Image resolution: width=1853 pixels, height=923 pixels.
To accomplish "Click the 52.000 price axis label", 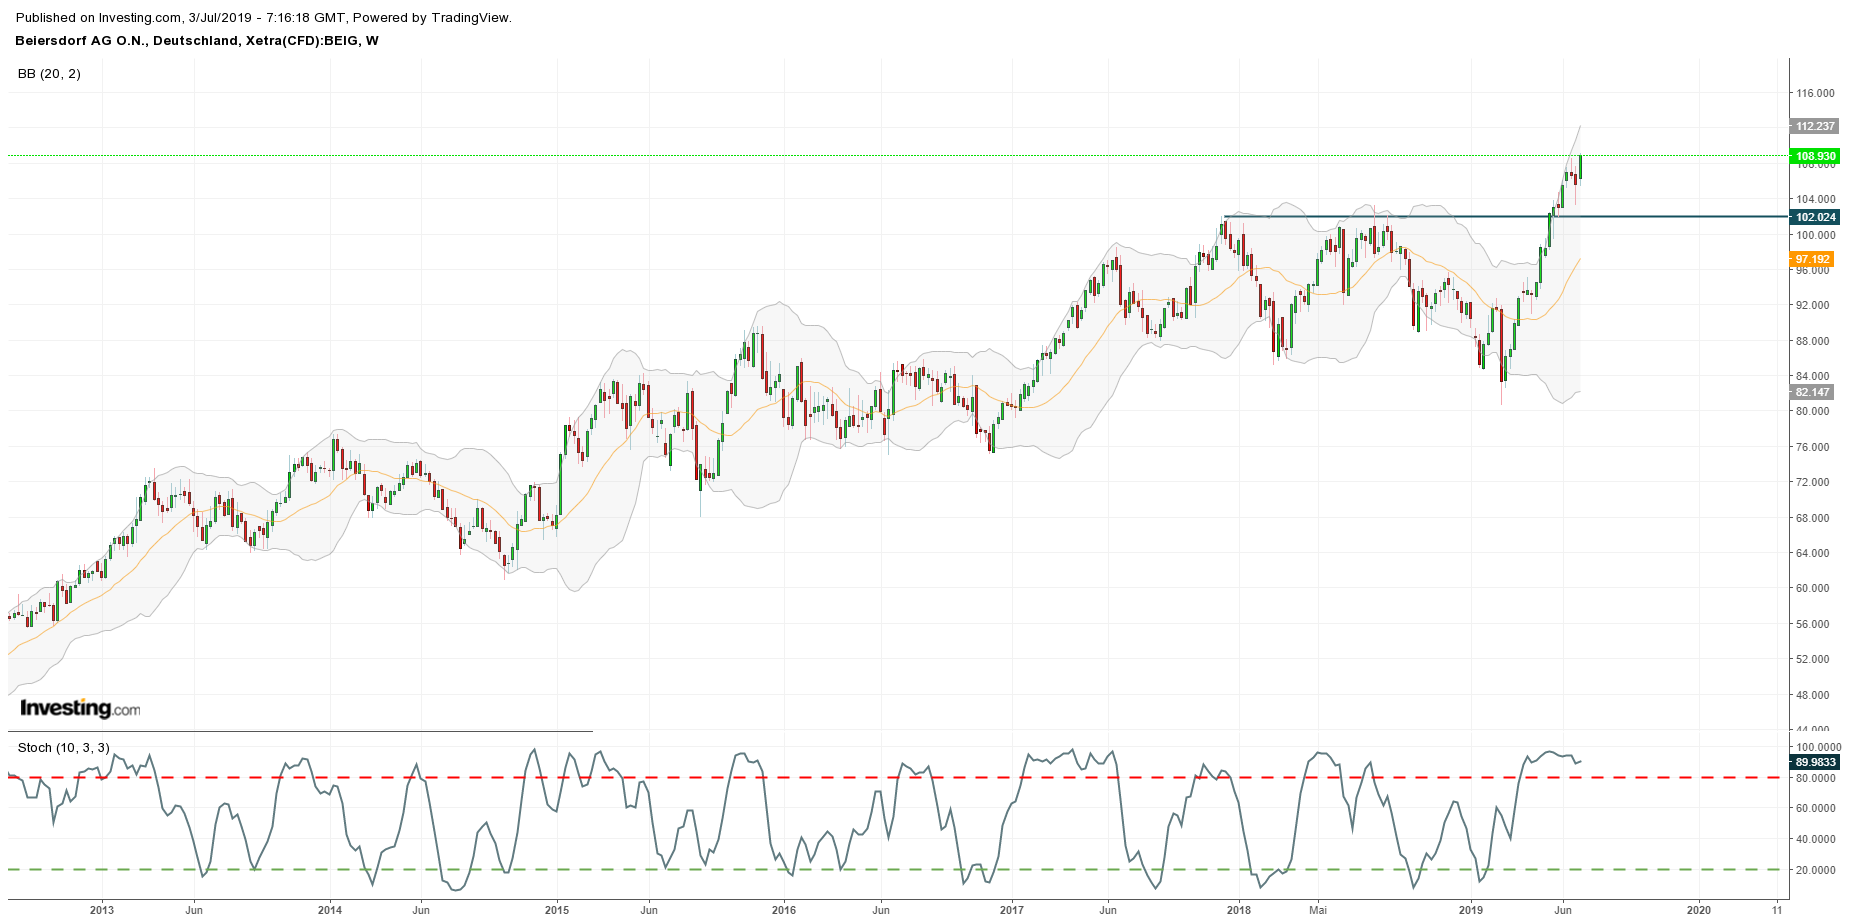I will [1812, 659].
